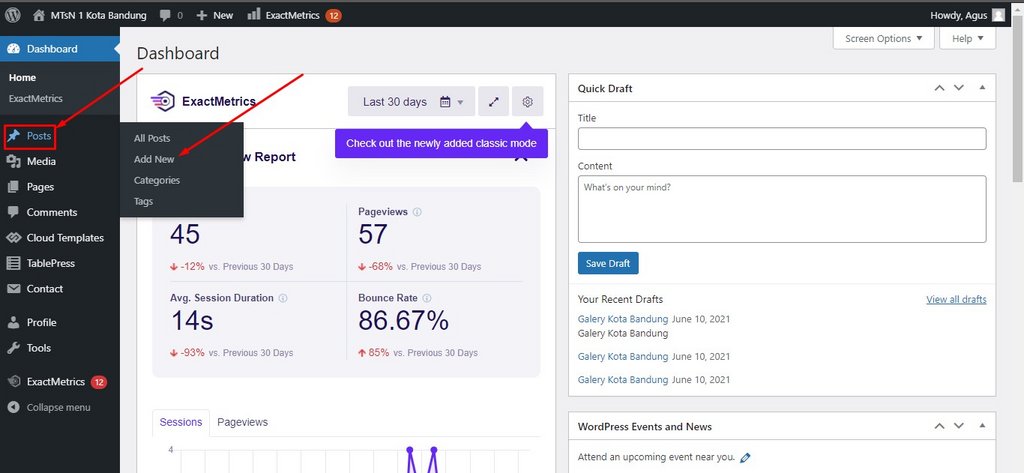1024x473 pixels.
Task: Click the Cloud Templates icon in sidebar
Action: 14,238
